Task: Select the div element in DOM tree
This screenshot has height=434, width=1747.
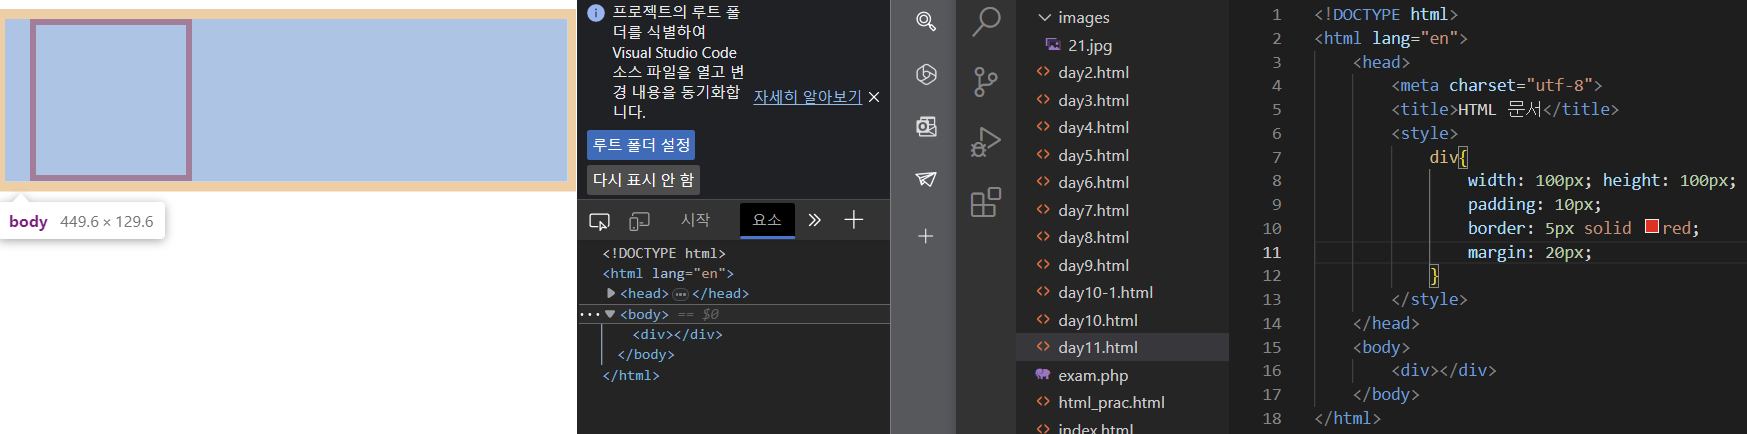Action: click(x=677, y=335)
